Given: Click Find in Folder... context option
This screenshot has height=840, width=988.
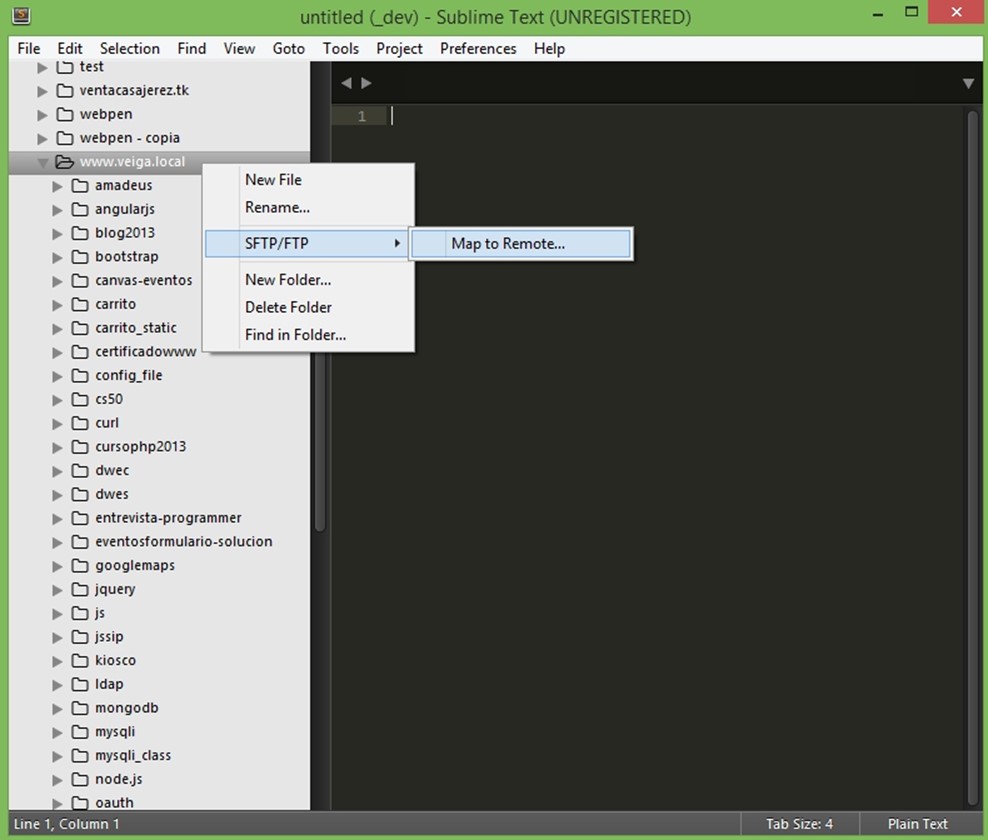Looking at the screenshot, I should tap(295, 335).
